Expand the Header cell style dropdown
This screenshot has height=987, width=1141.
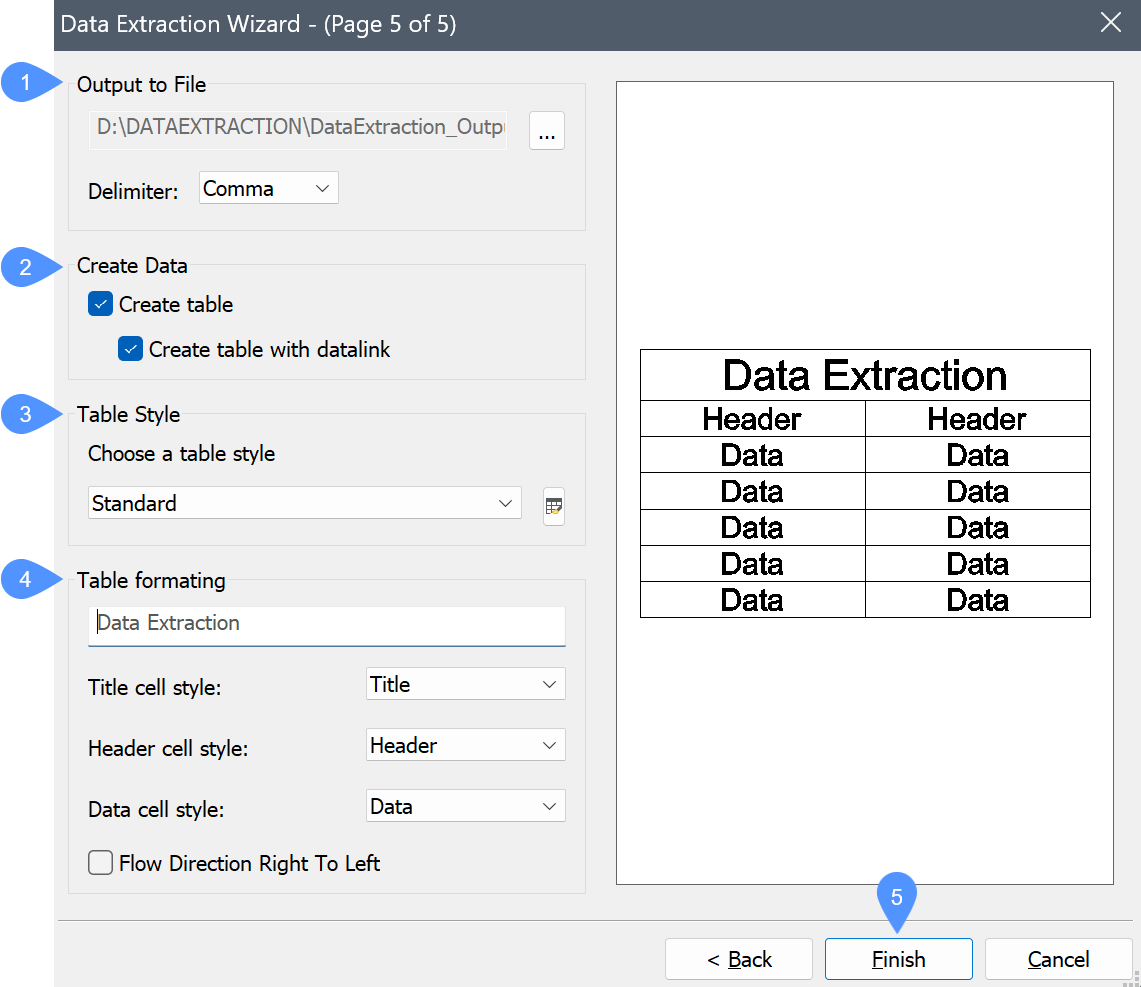click(465, 746)
